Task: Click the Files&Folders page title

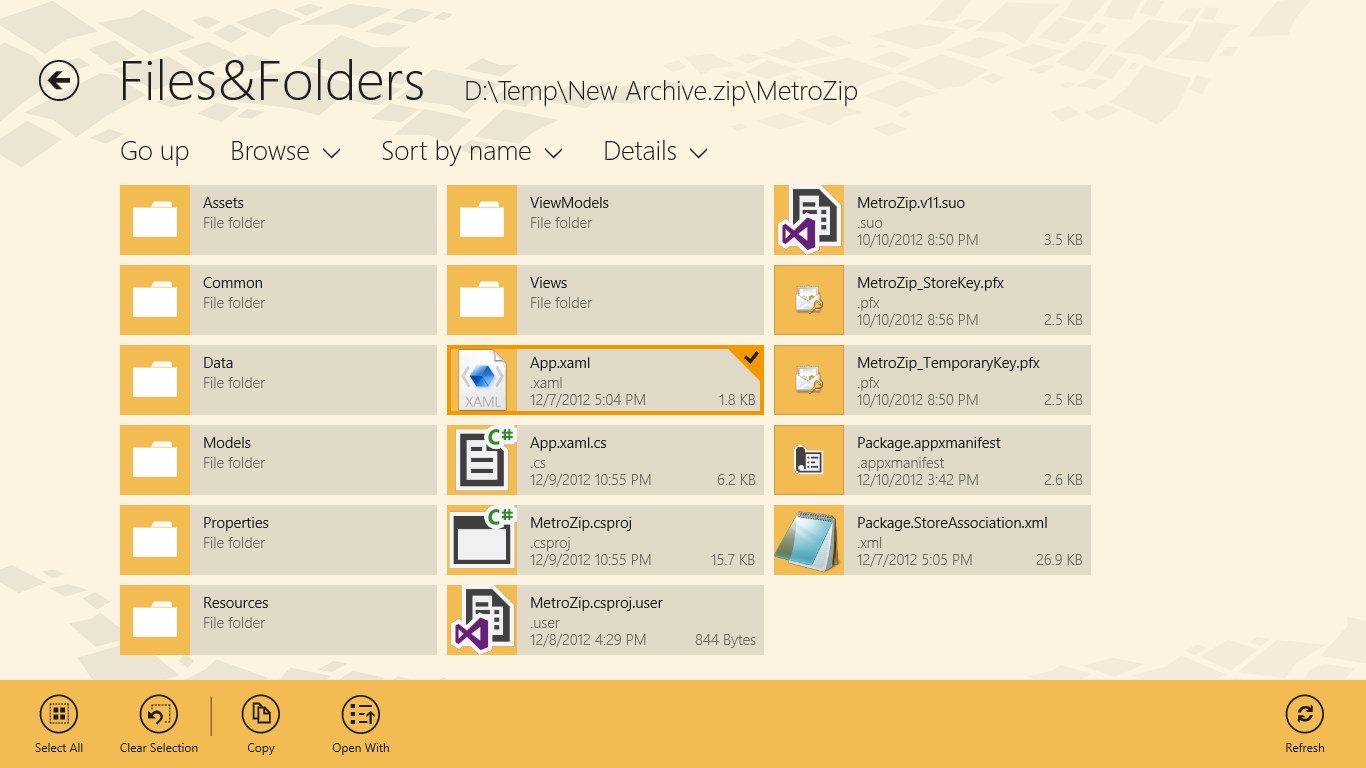Action: pos(272,82)
